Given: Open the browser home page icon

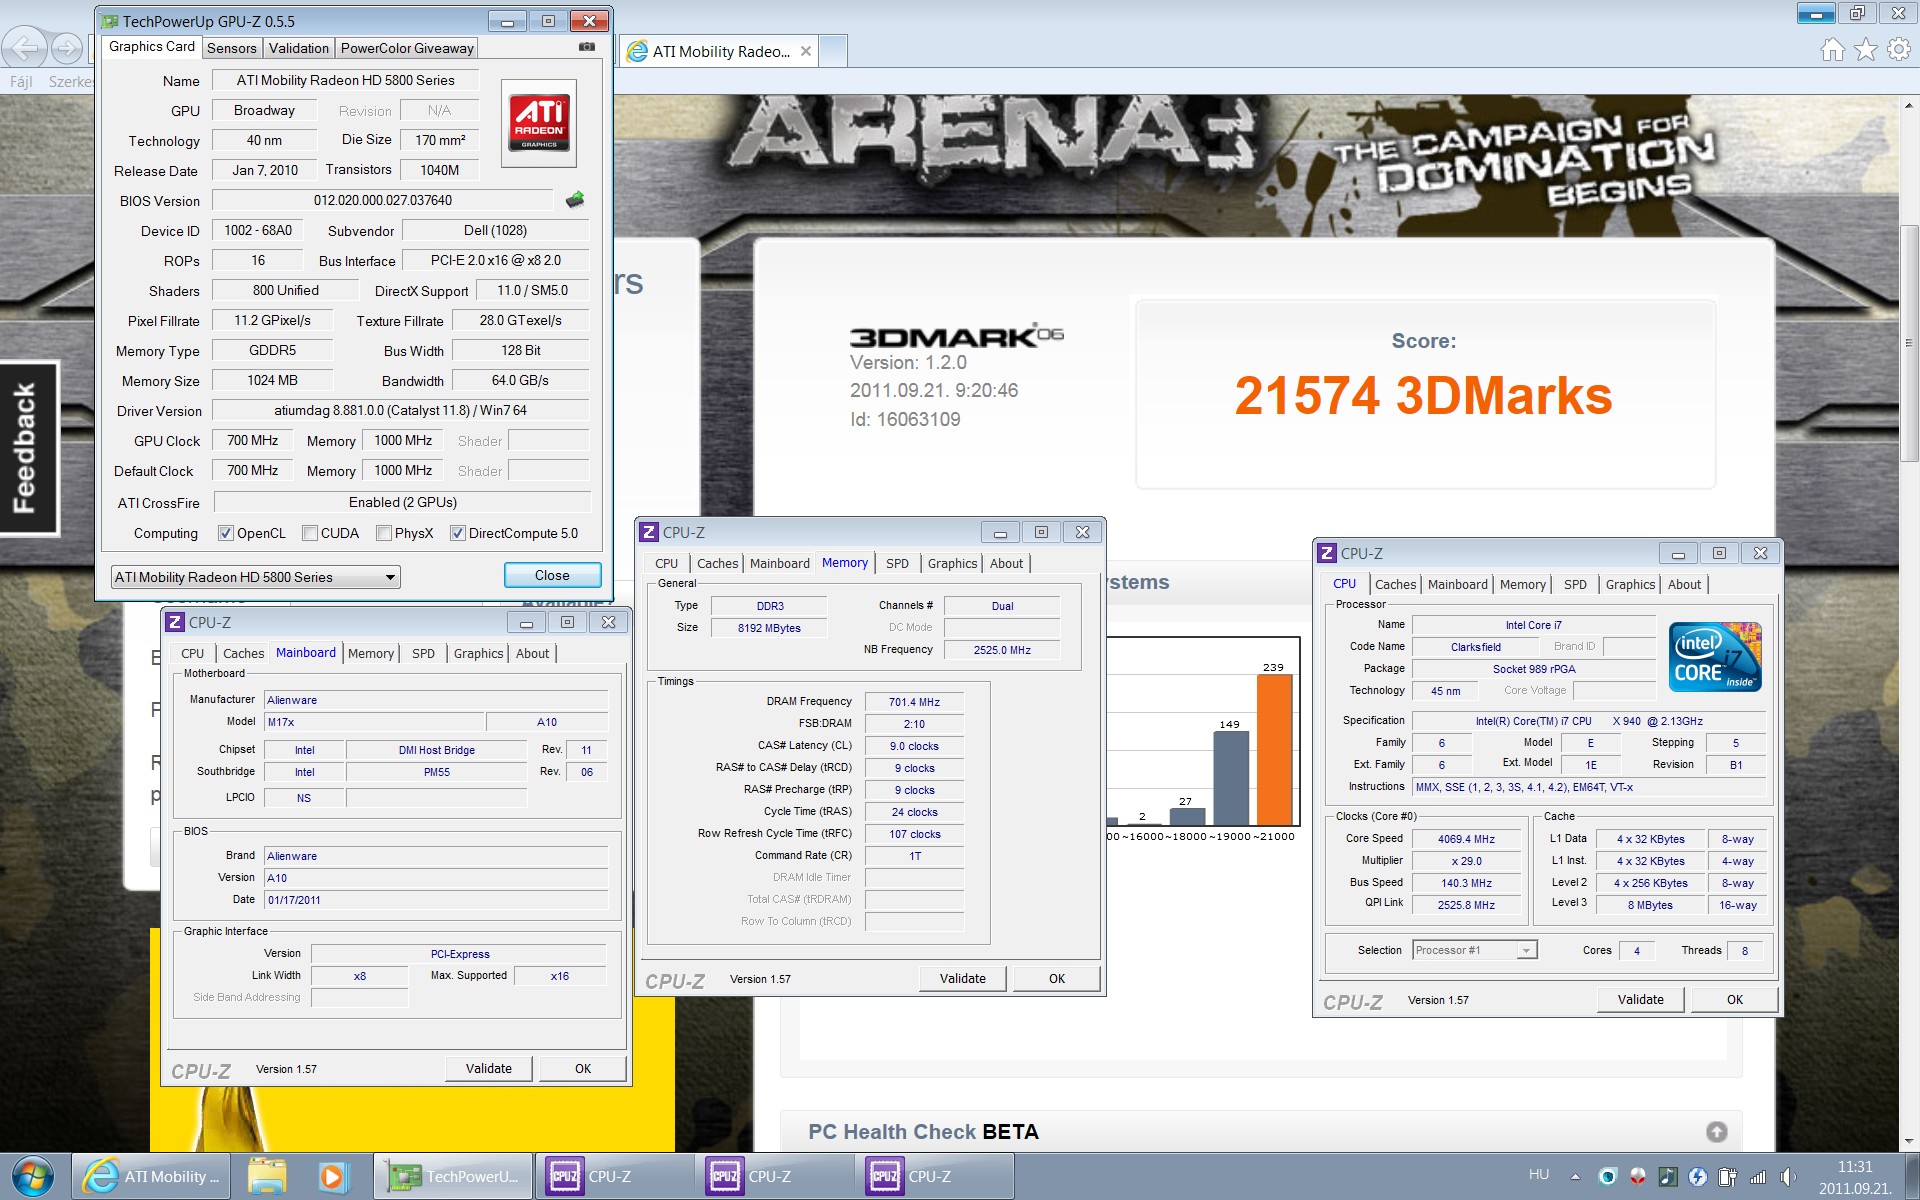Looking at the screenshot, I should (x=1832, y=49).
